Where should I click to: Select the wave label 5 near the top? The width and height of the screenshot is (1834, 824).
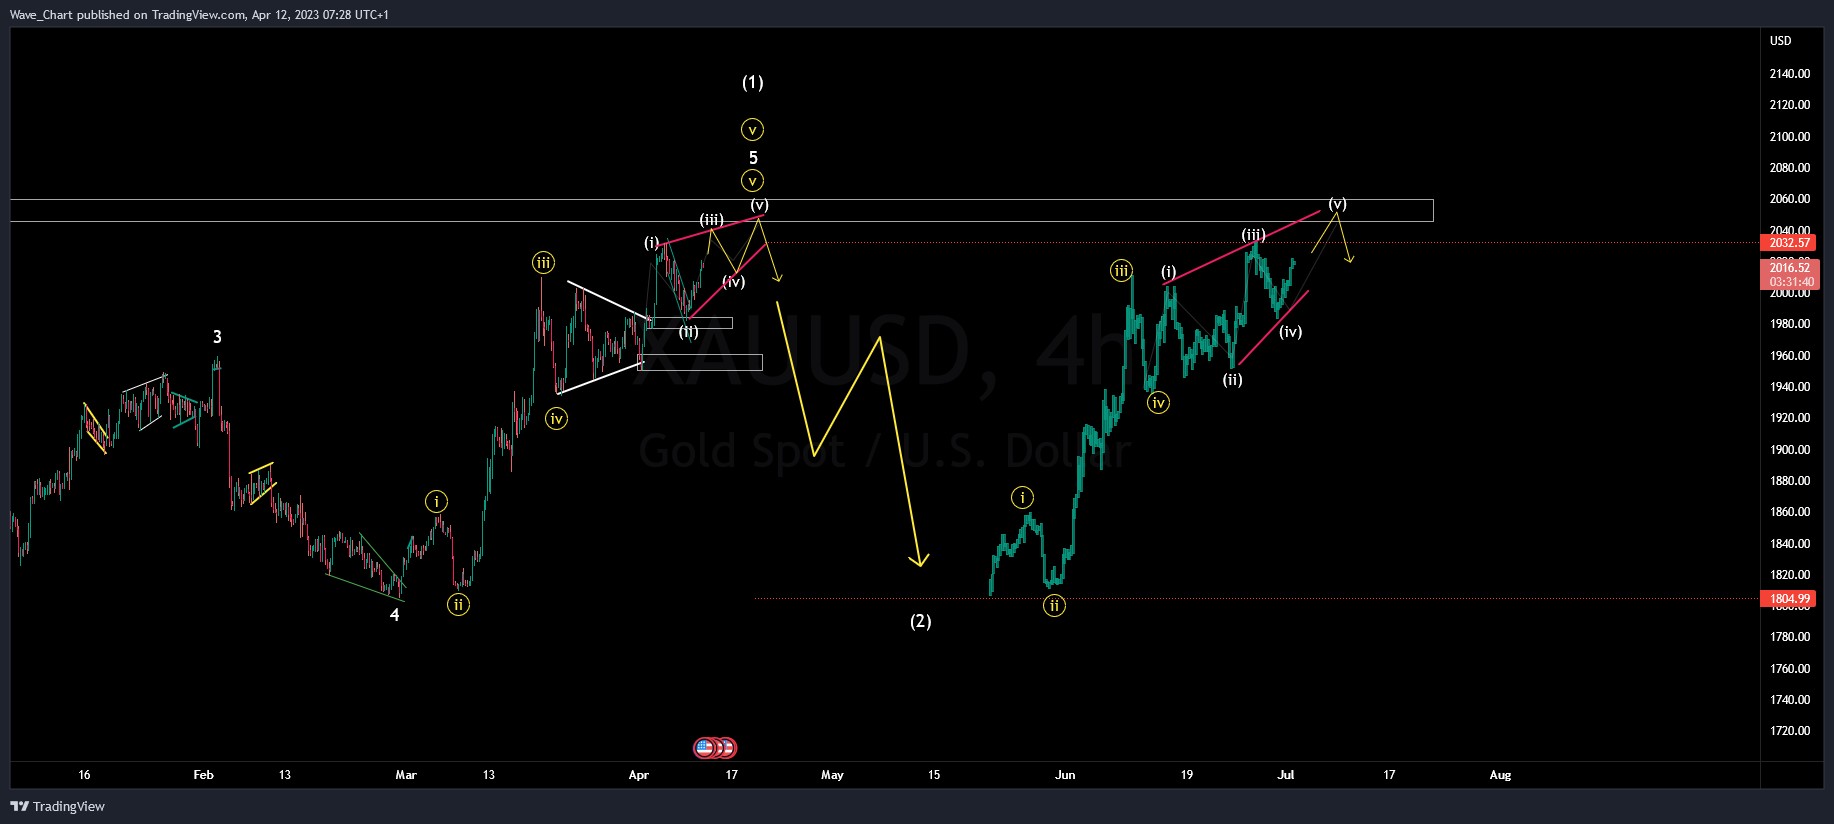(x=753, y=157)
